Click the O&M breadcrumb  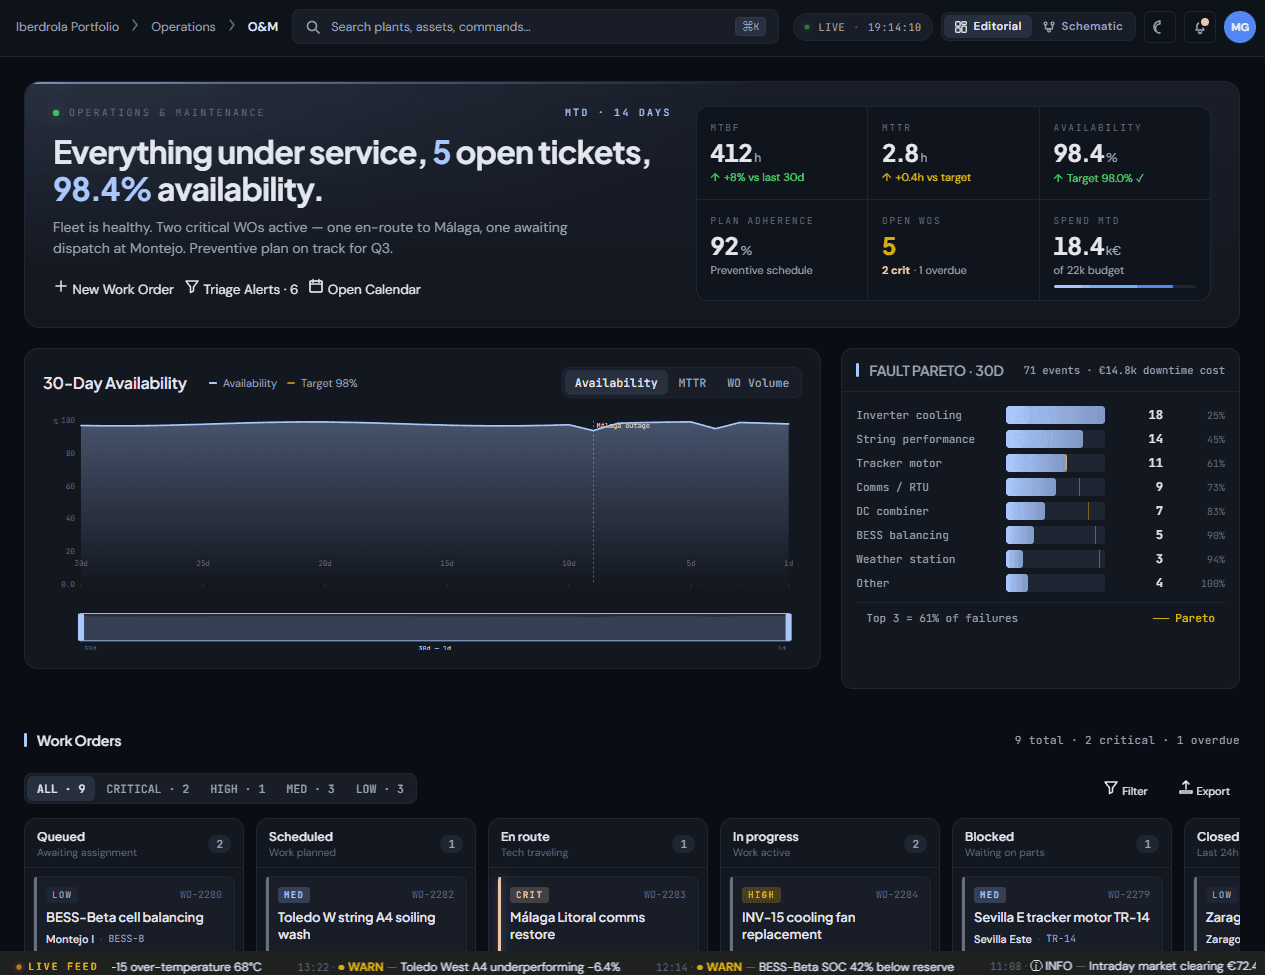(x=263, y=27)
